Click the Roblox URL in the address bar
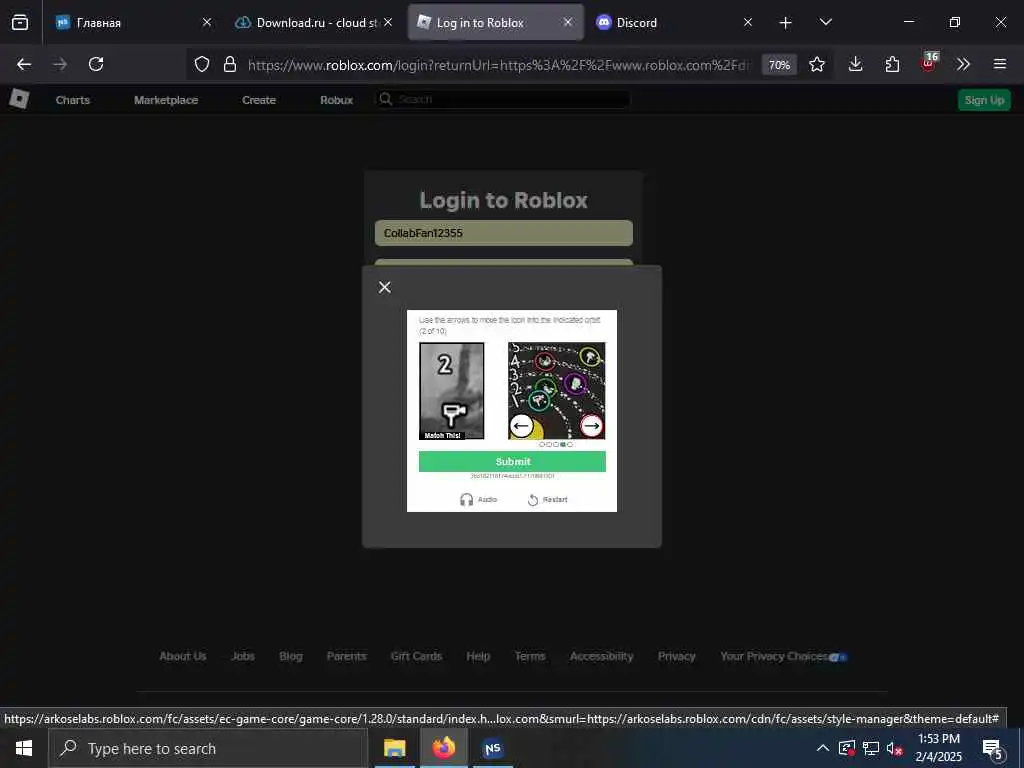 pyautogui.click(x=499, y=65)
